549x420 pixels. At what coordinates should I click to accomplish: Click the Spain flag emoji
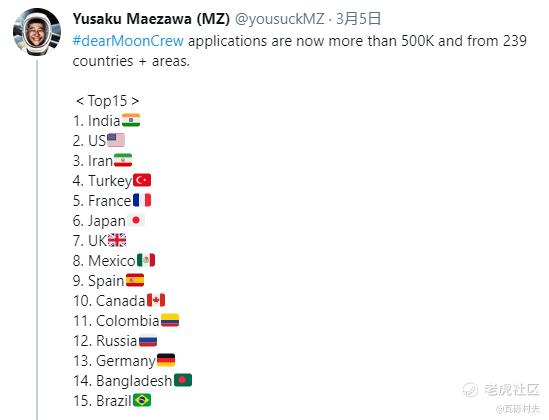click(x=135, y=280)
